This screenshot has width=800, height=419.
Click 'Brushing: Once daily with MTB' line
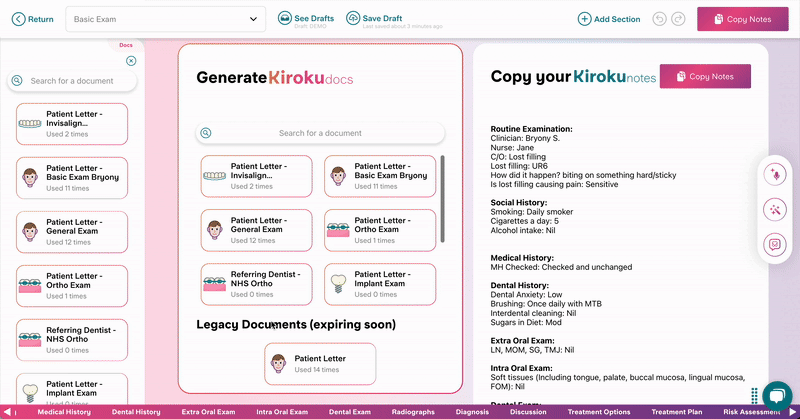click(x=546, y=304)
